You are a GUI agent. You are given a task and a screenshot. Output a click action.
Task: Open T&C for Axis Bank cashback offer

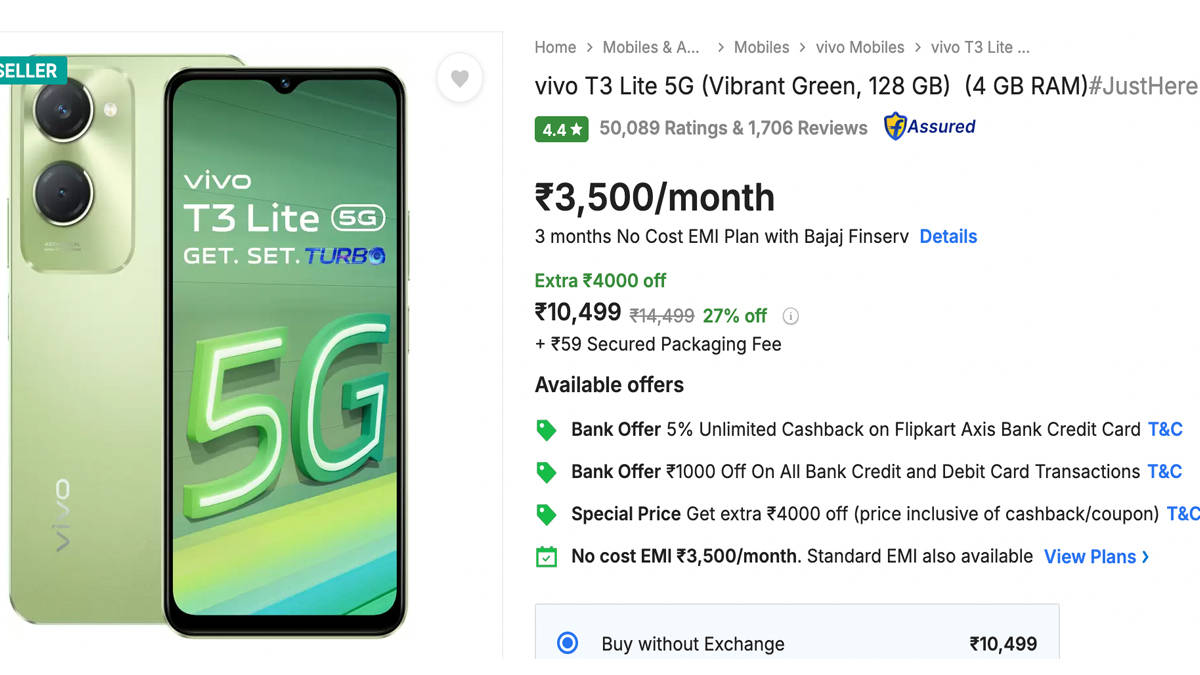click(x=1165, y=430)
